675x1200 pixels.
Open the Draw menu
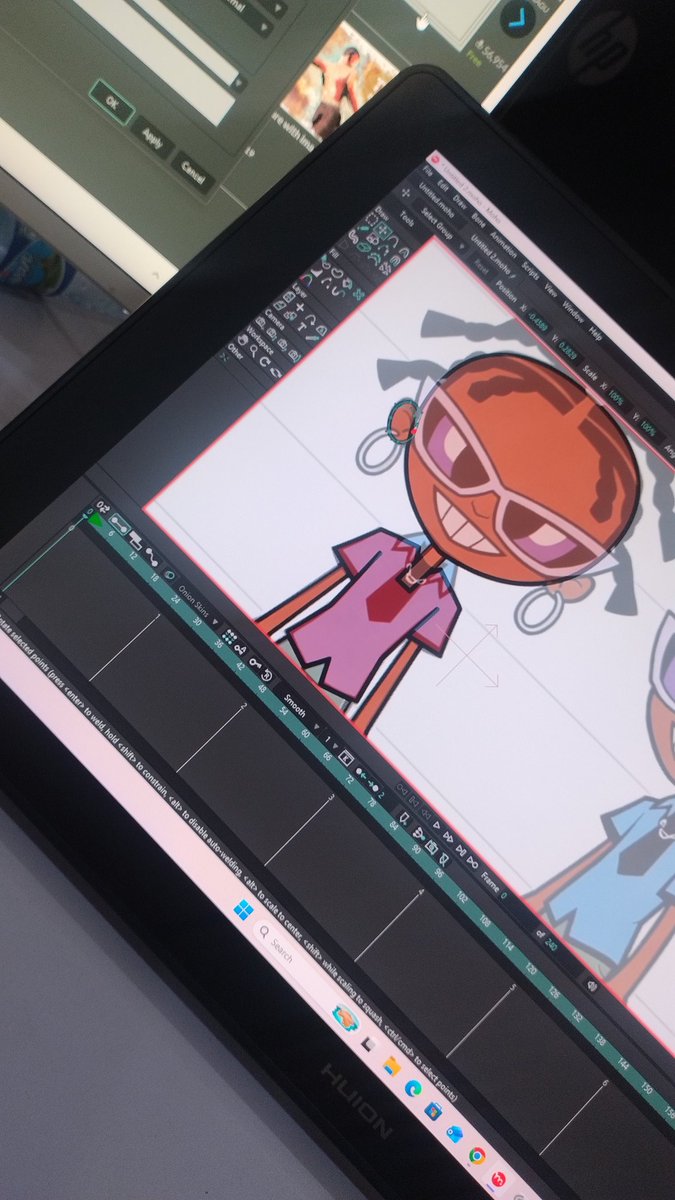(x=460, y=200)
